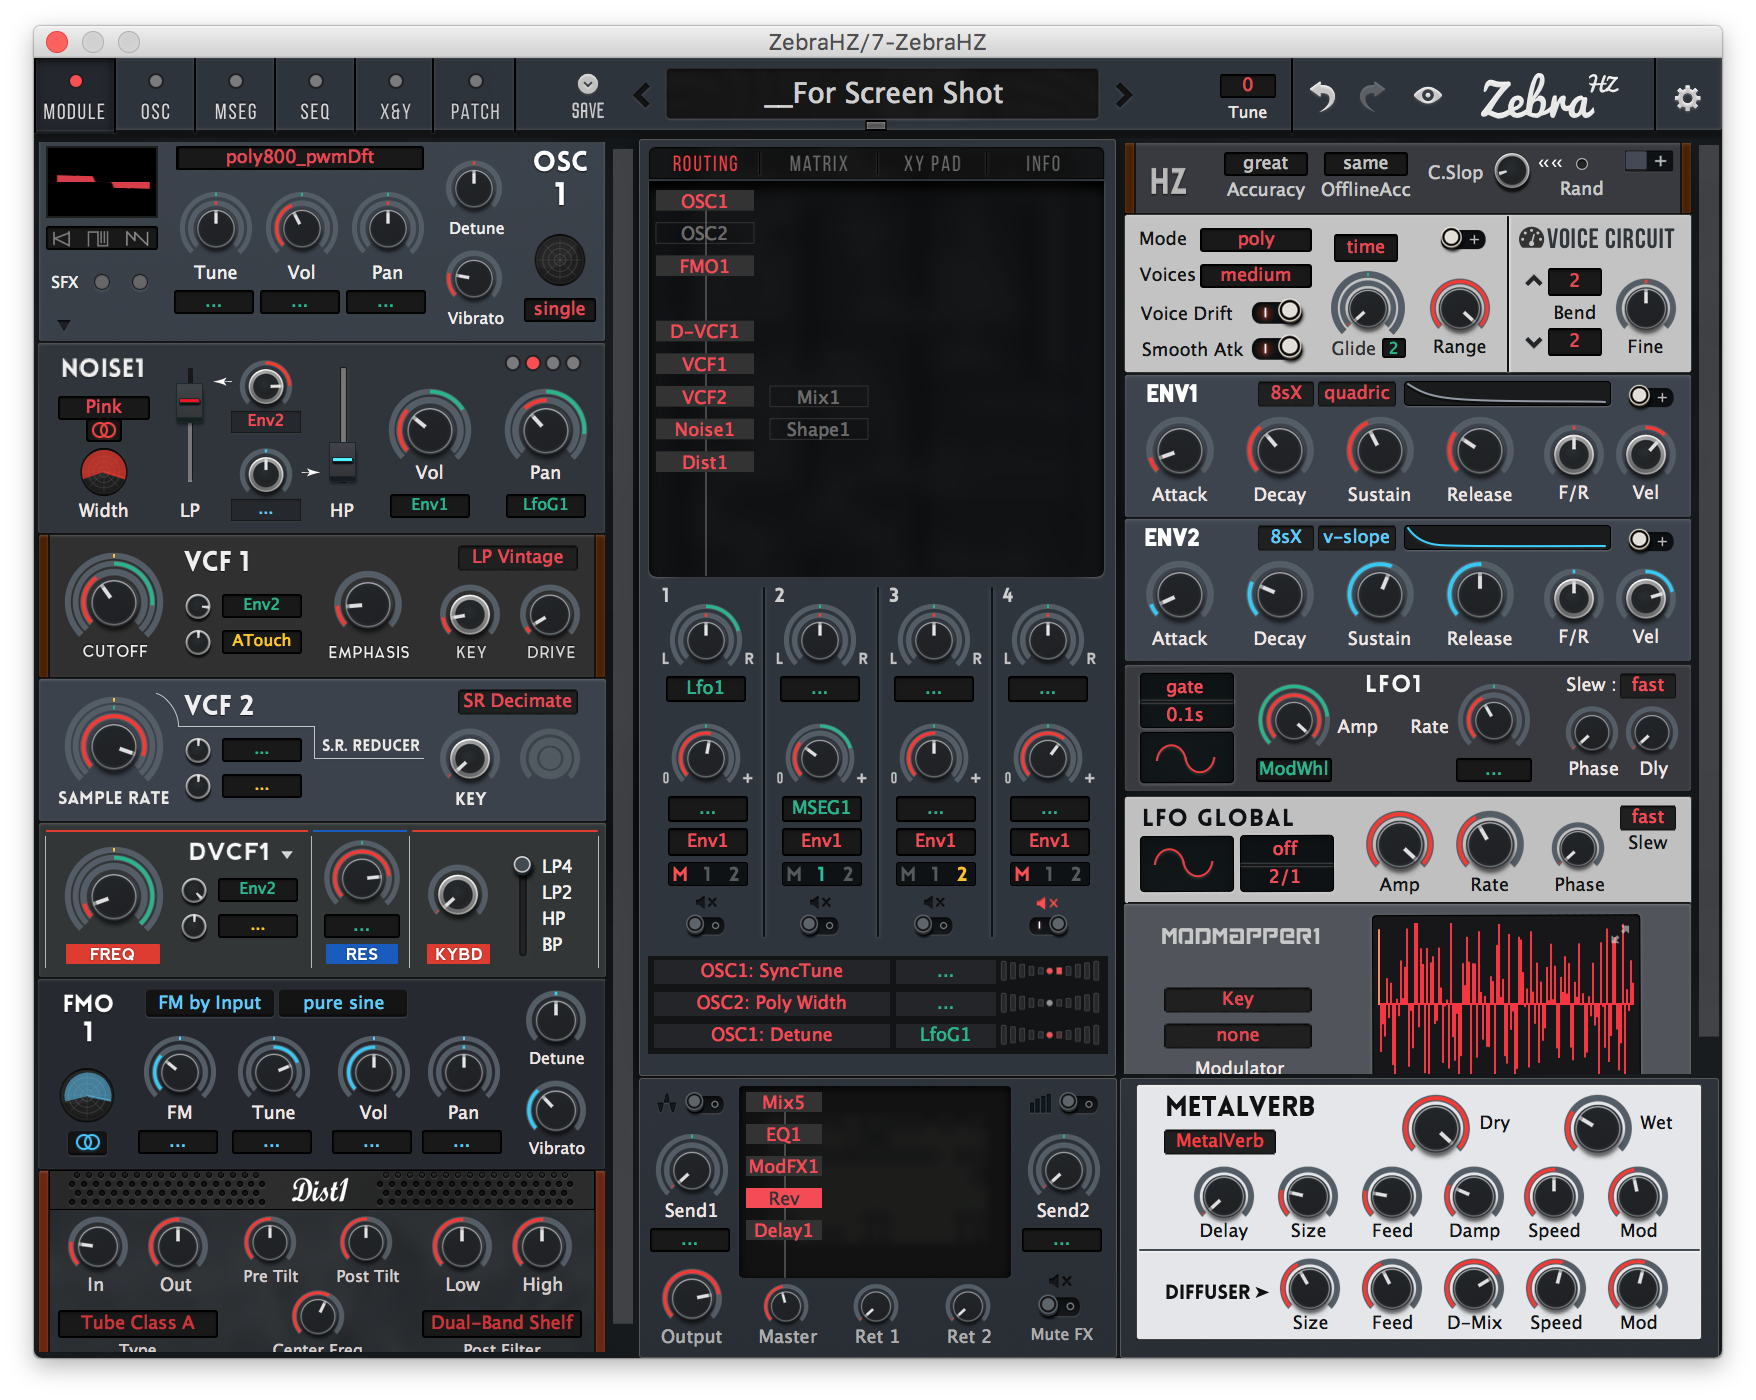Open the ENV1 quadric curve dropdown
The image size is (1756, 1400).
click(x=1357, y=393)
